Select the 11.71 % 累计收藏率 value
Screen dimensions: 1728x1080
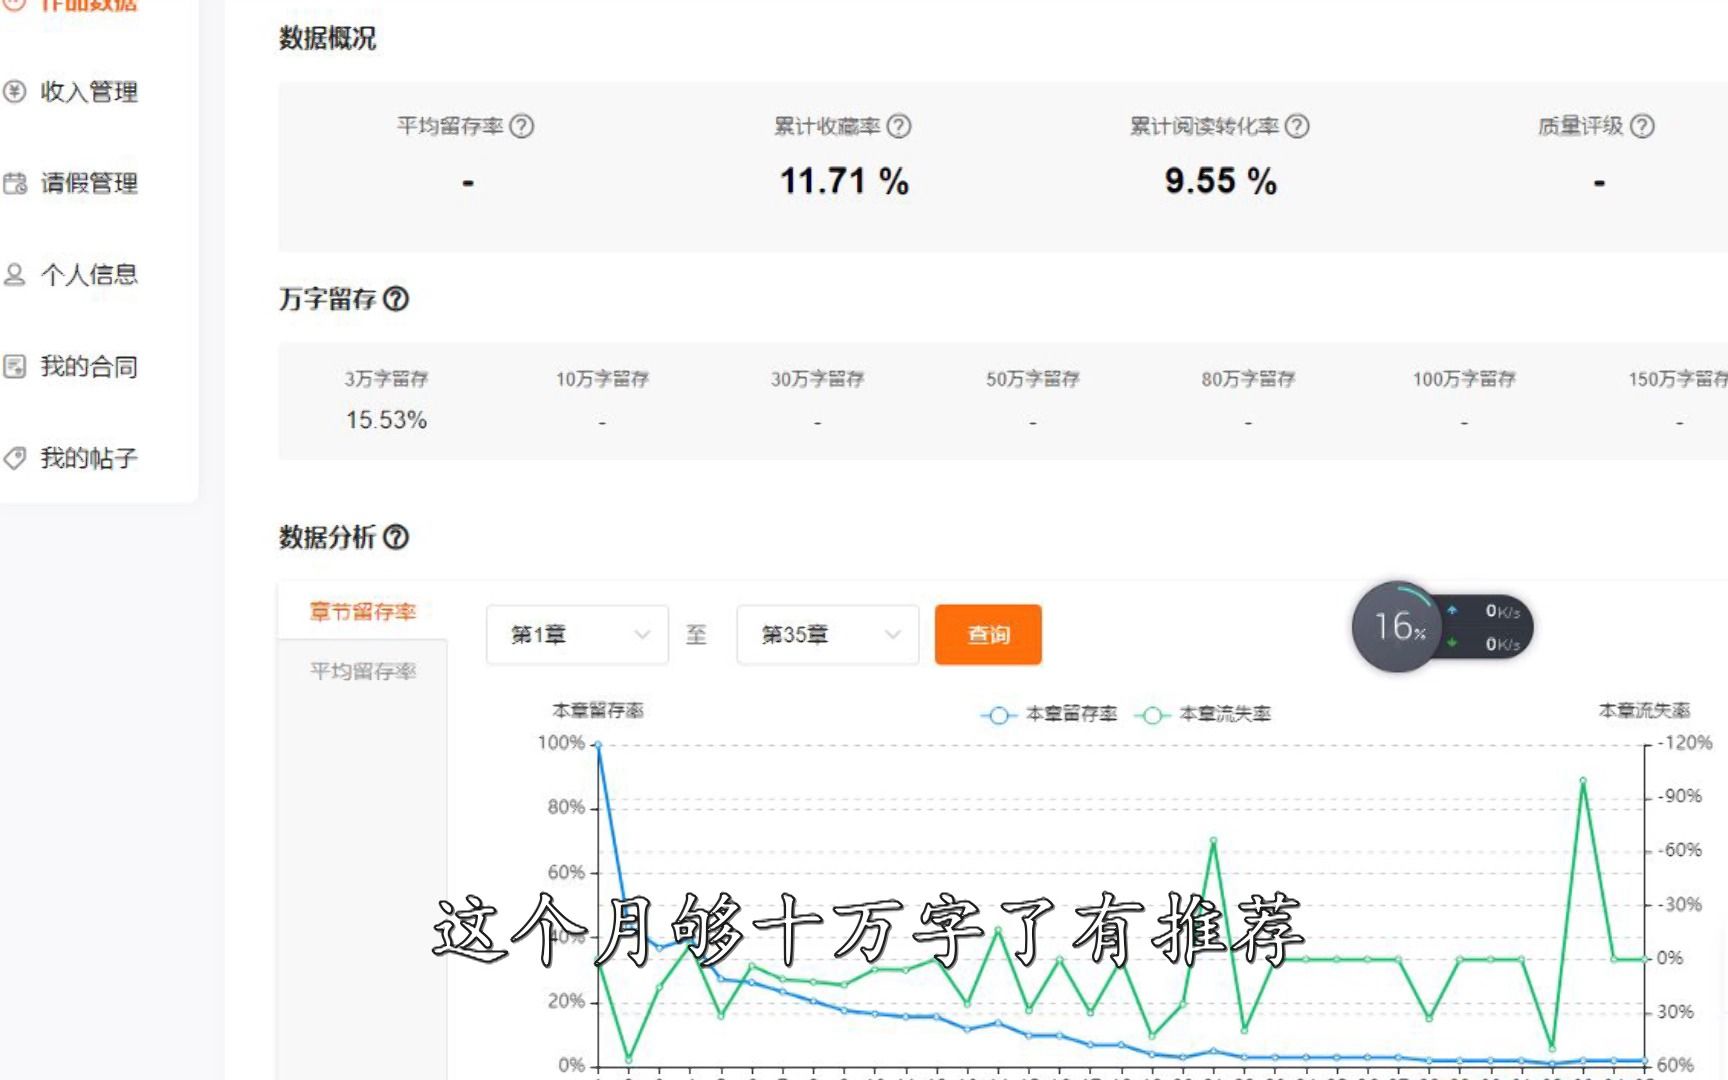(844, 181)
